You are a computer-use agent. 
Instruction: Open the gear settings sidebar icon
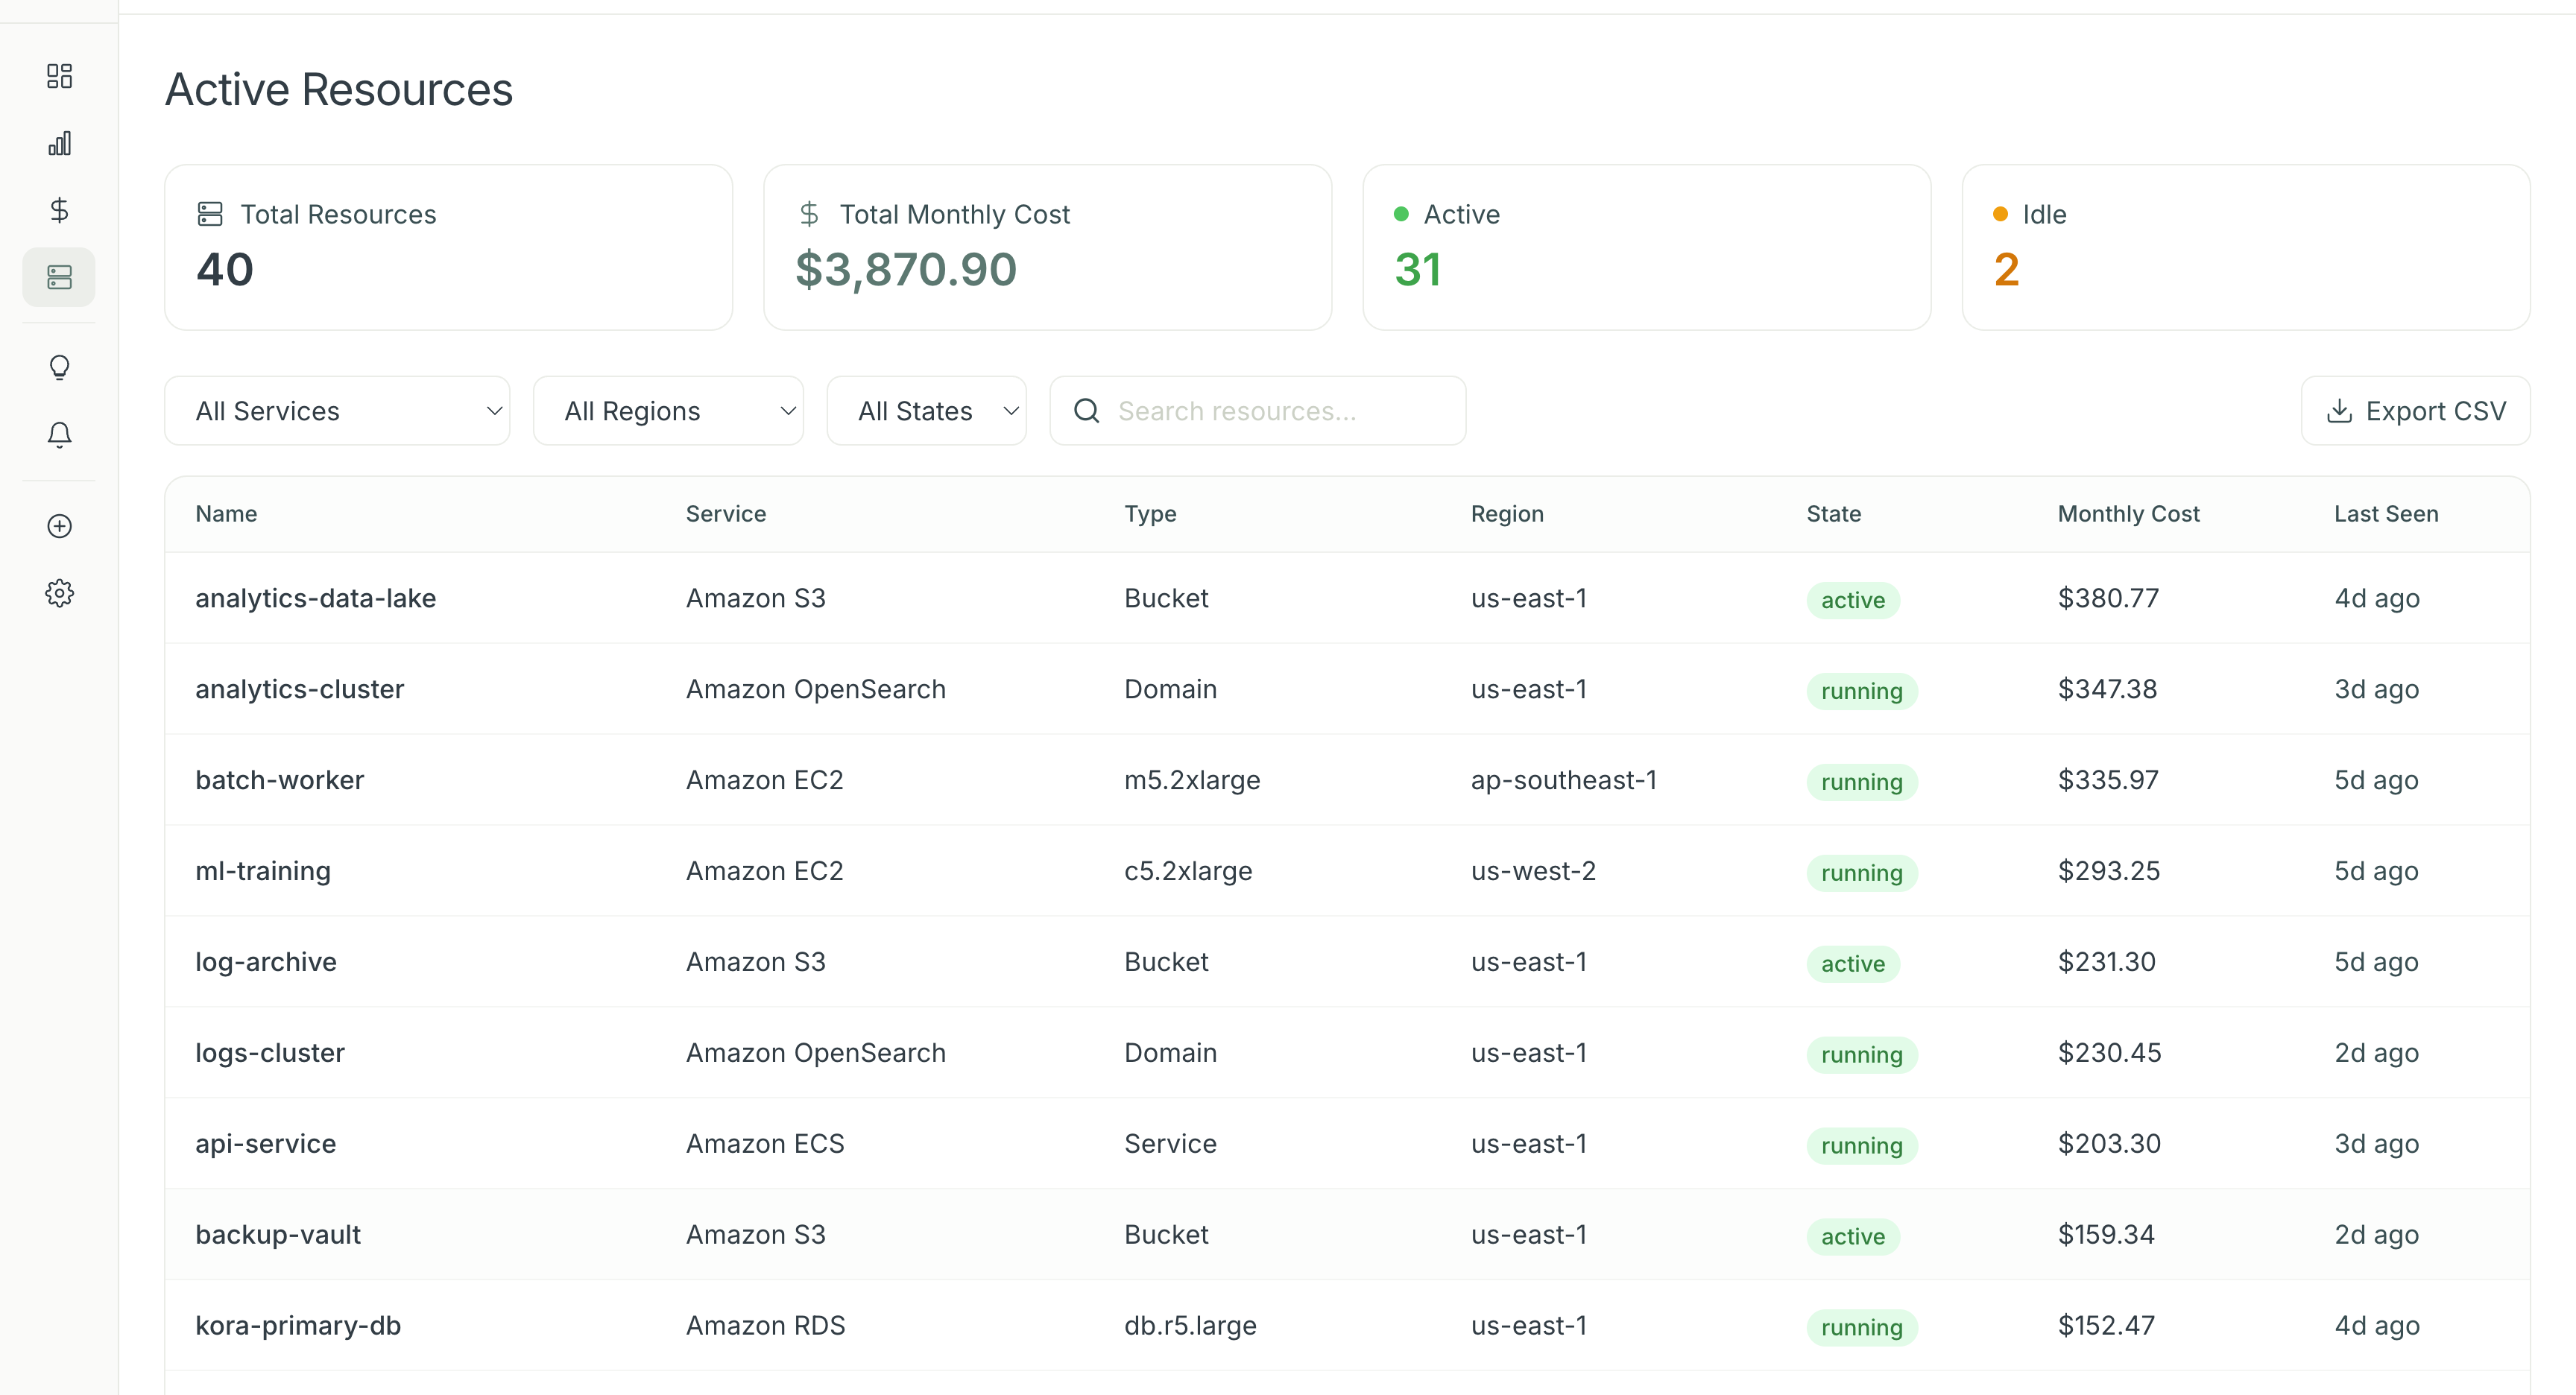(x=59, y=593)
